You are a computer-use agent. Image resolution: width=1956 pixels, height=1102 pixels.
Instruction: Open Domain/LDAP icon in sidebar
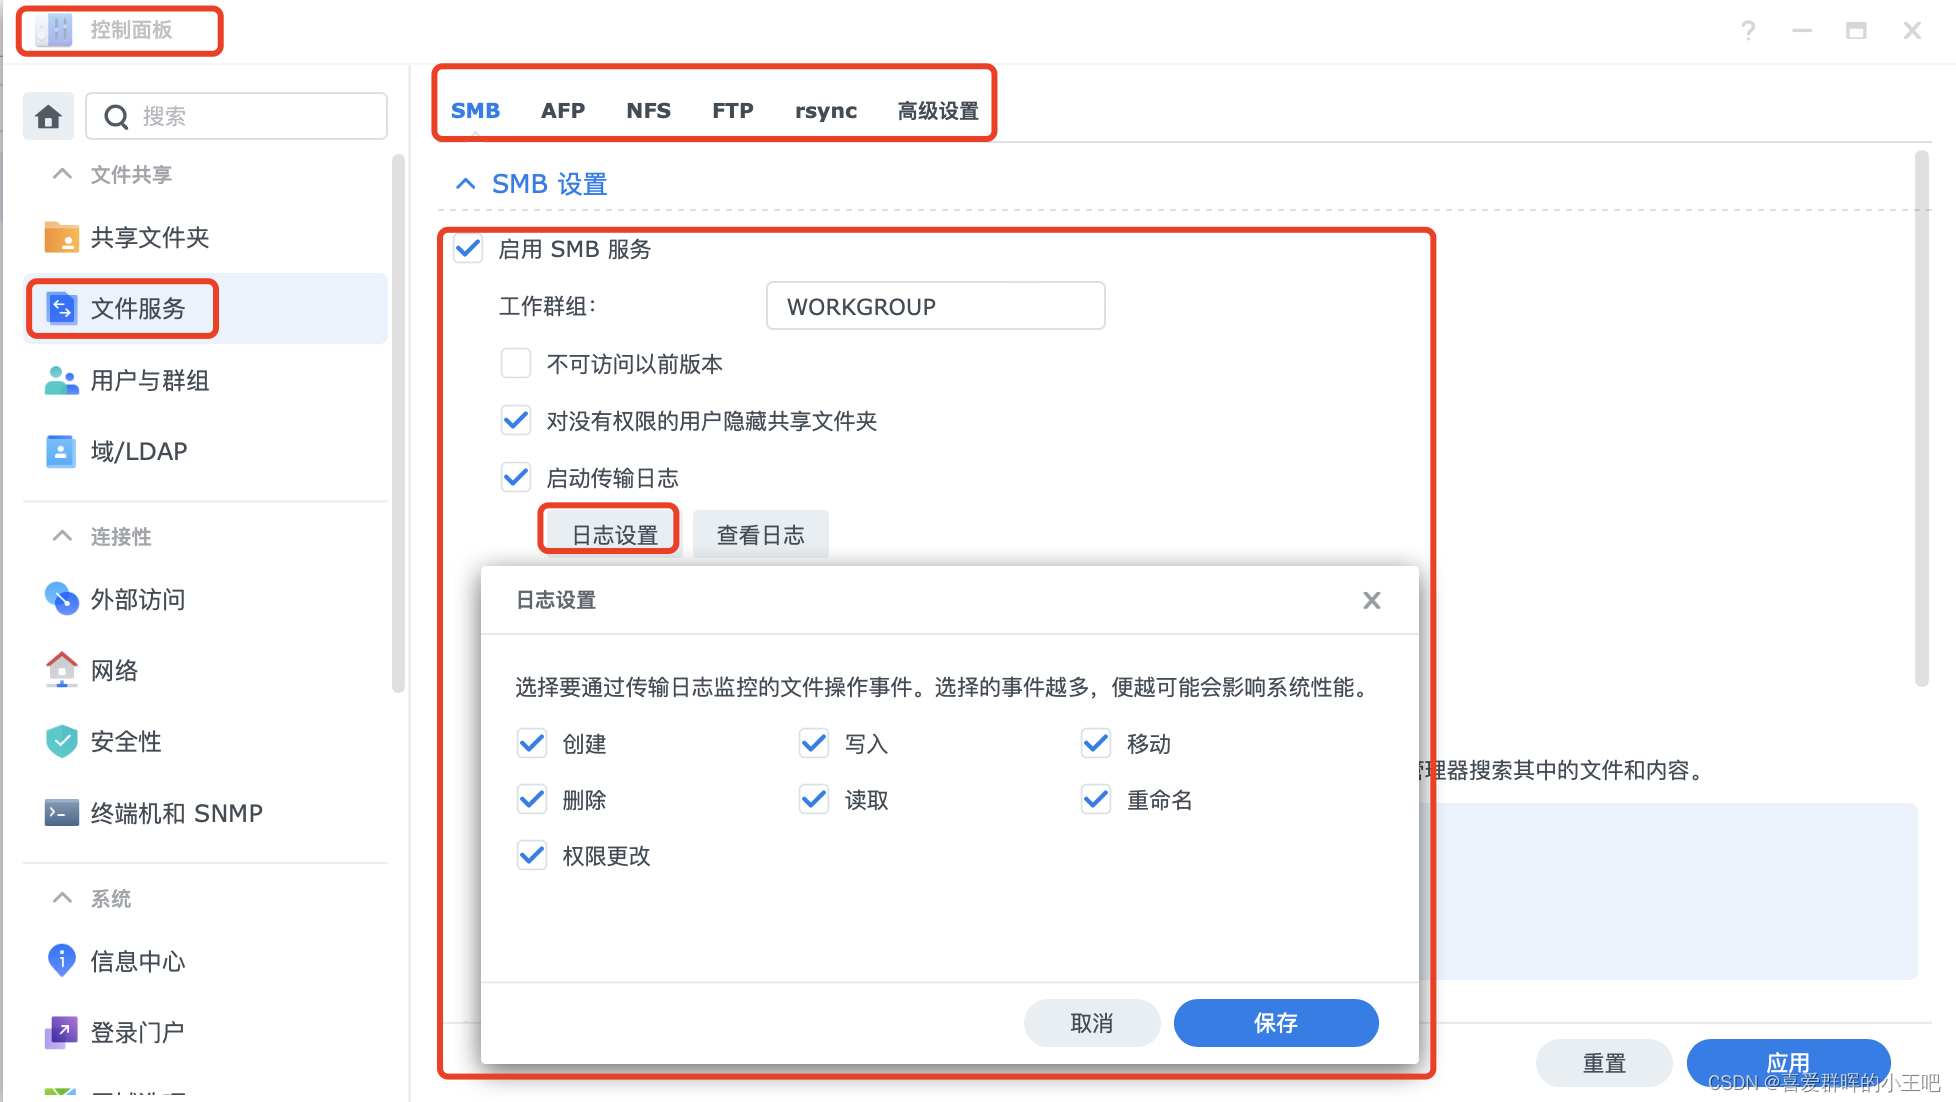point(61,451)
